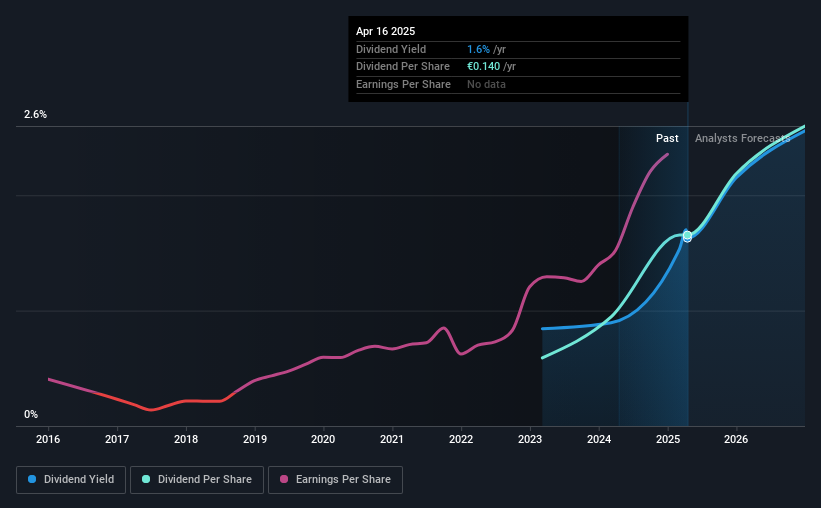Screen dimensions: 821x508
Task: Toggle the Dividend Yield legend button
Action: click(x=71, y=480)
